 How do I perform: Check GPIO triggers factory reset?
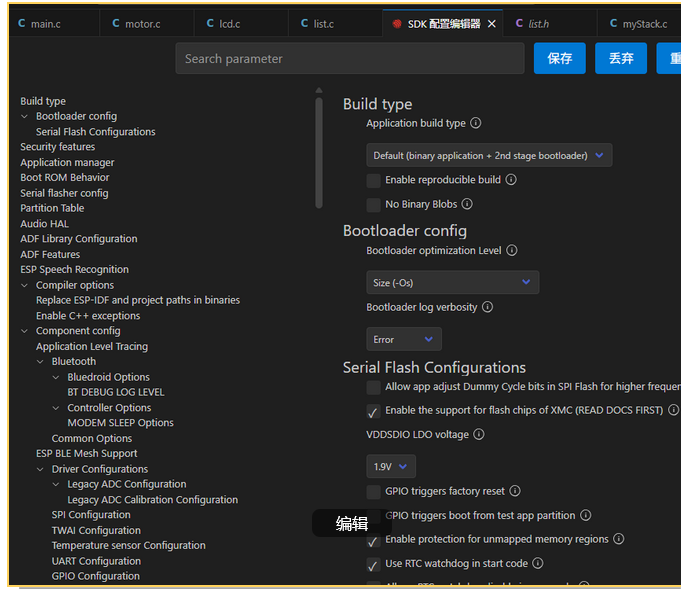374,492
